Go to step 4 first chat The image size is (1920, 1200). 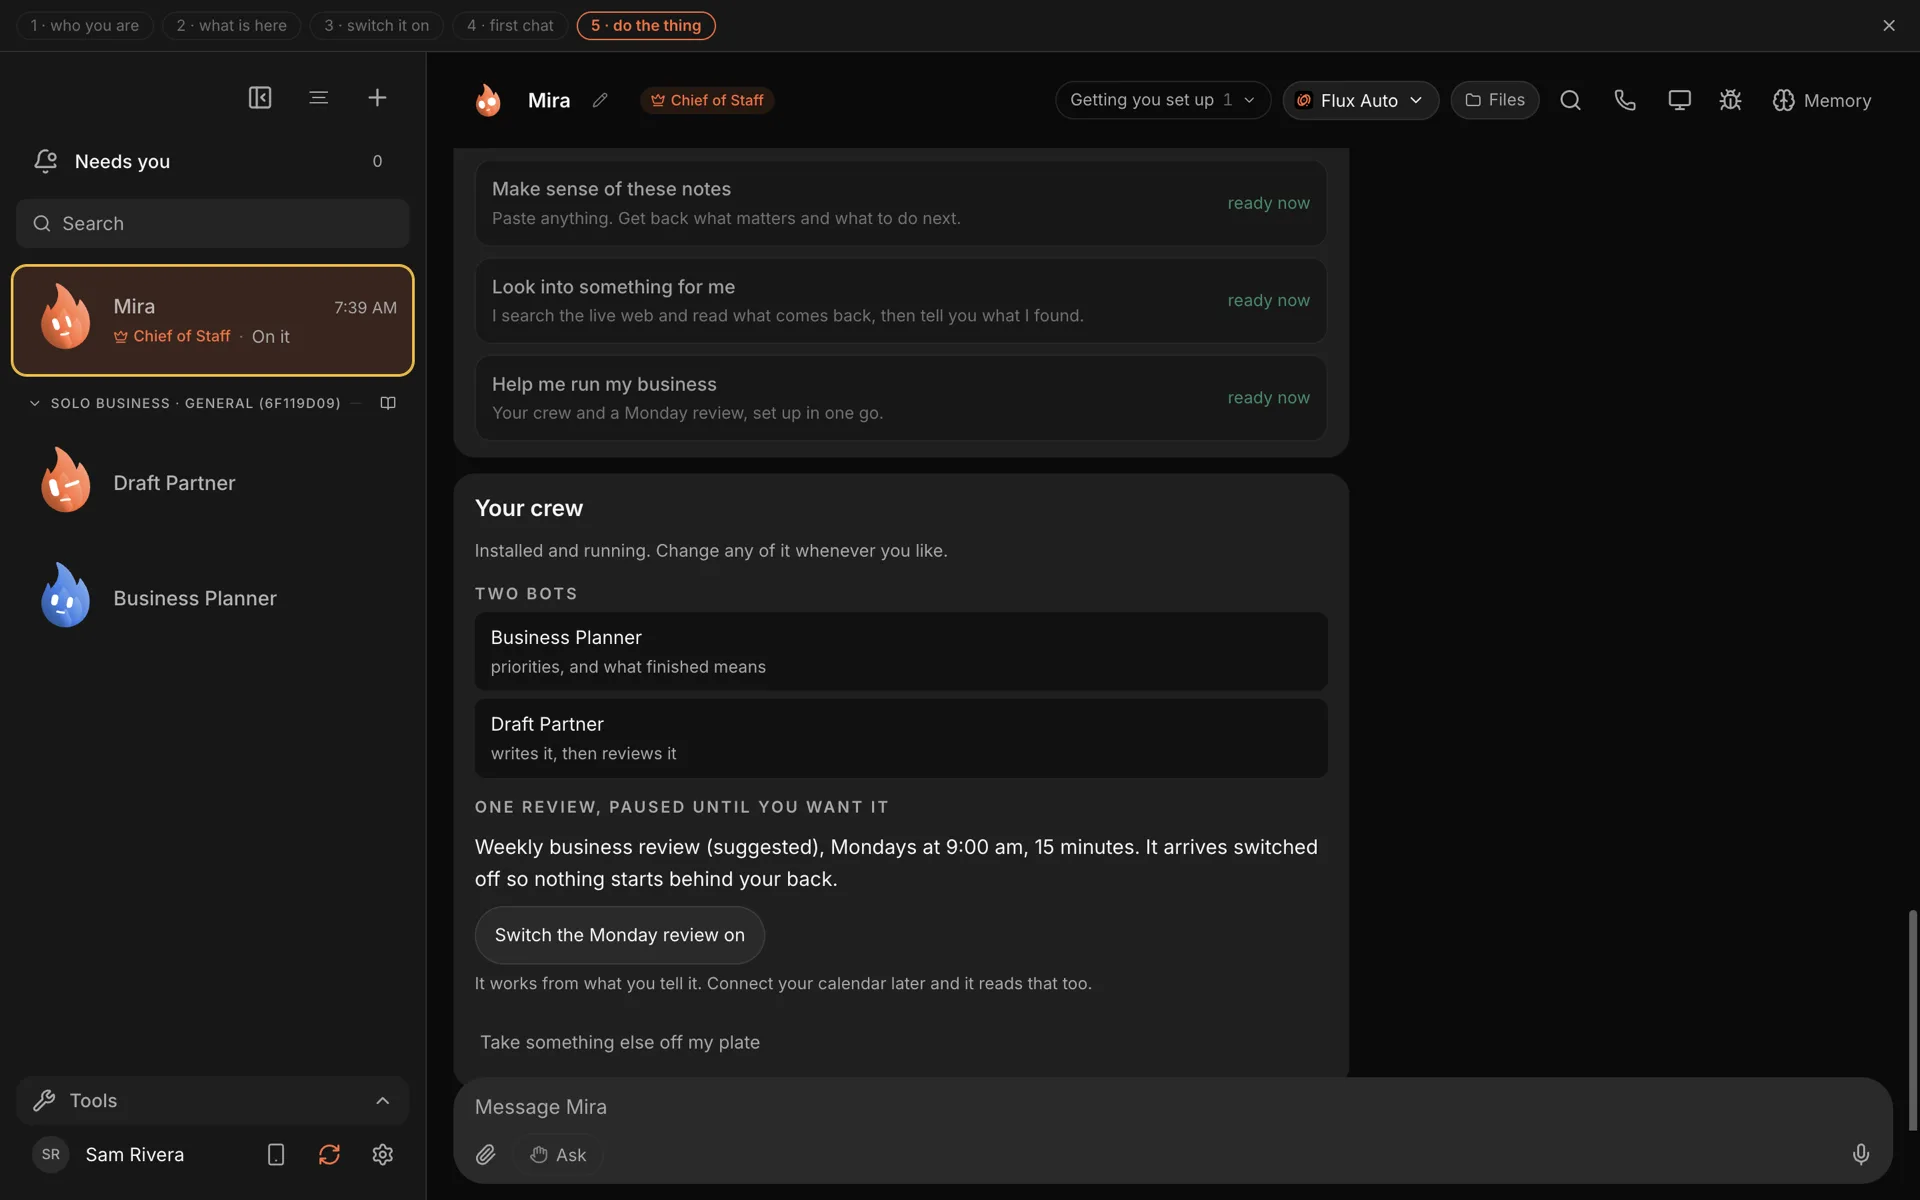pyautogui.click(x=510, y=26)
